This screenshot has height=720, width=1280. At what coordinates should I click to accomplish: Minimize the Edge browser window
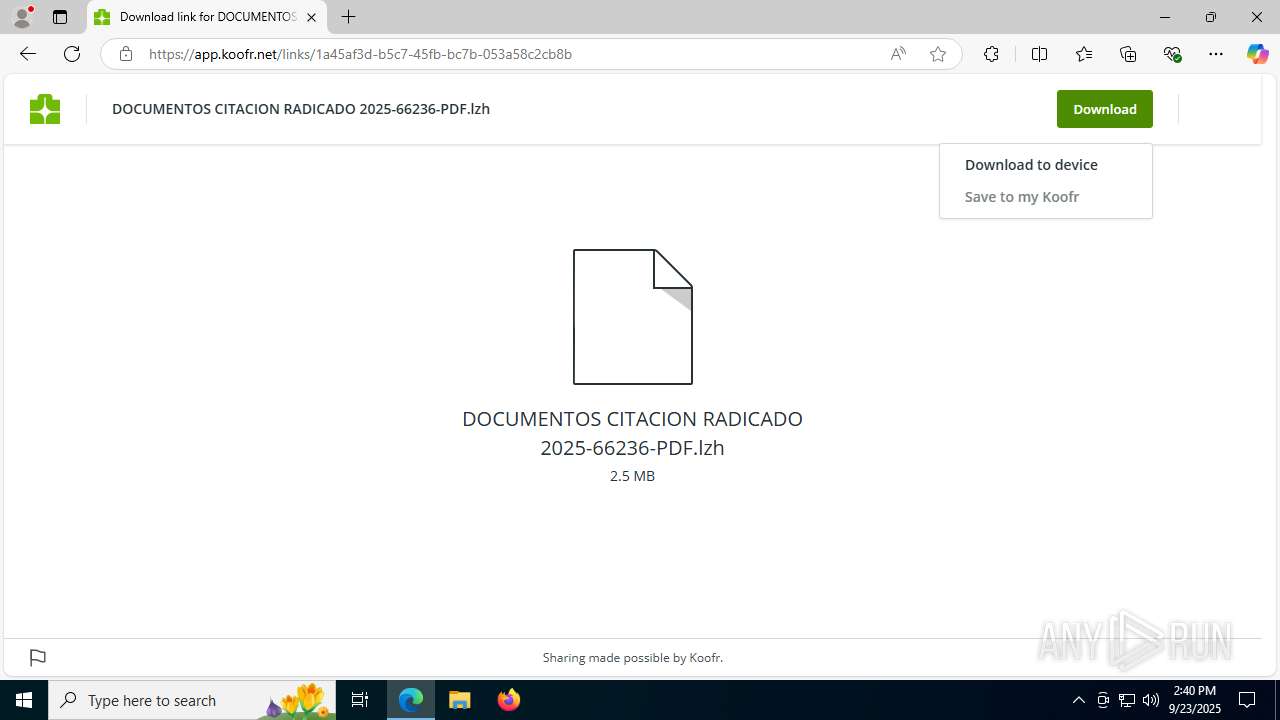pos(1165,17)
